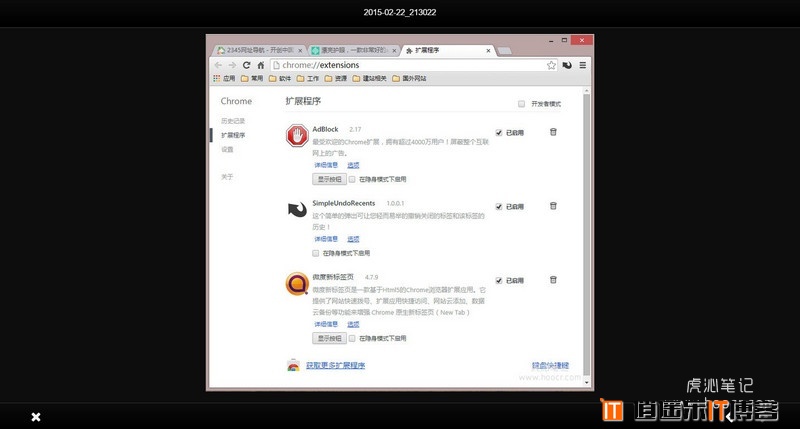The image size is (800, 429).
Task: Bookmark this page with star icon
Action: tap(551, 65)
